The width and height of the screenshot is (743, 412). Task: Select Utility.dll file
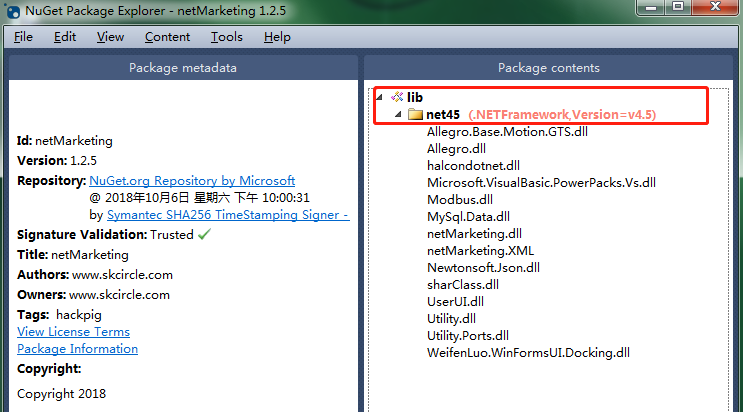click(451, 319)
